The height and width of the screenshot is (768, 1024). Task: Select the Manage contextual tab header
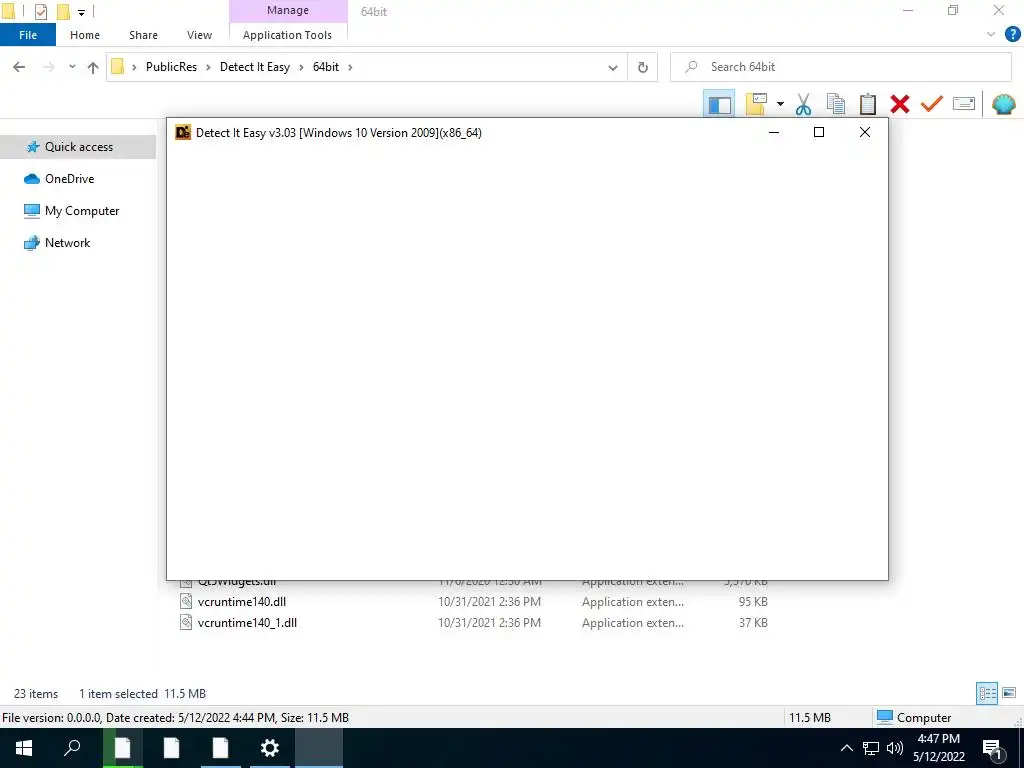(288, 10)
